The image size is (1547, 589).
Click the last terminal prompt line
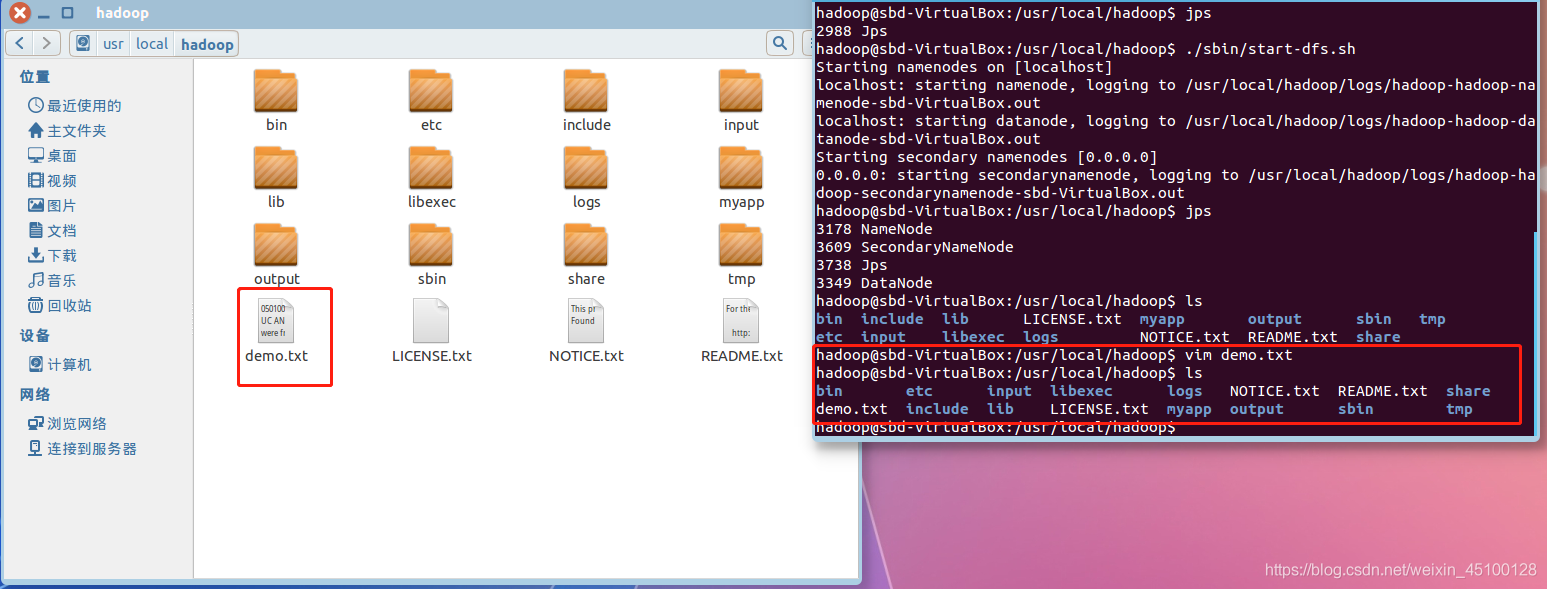[996, 427]
